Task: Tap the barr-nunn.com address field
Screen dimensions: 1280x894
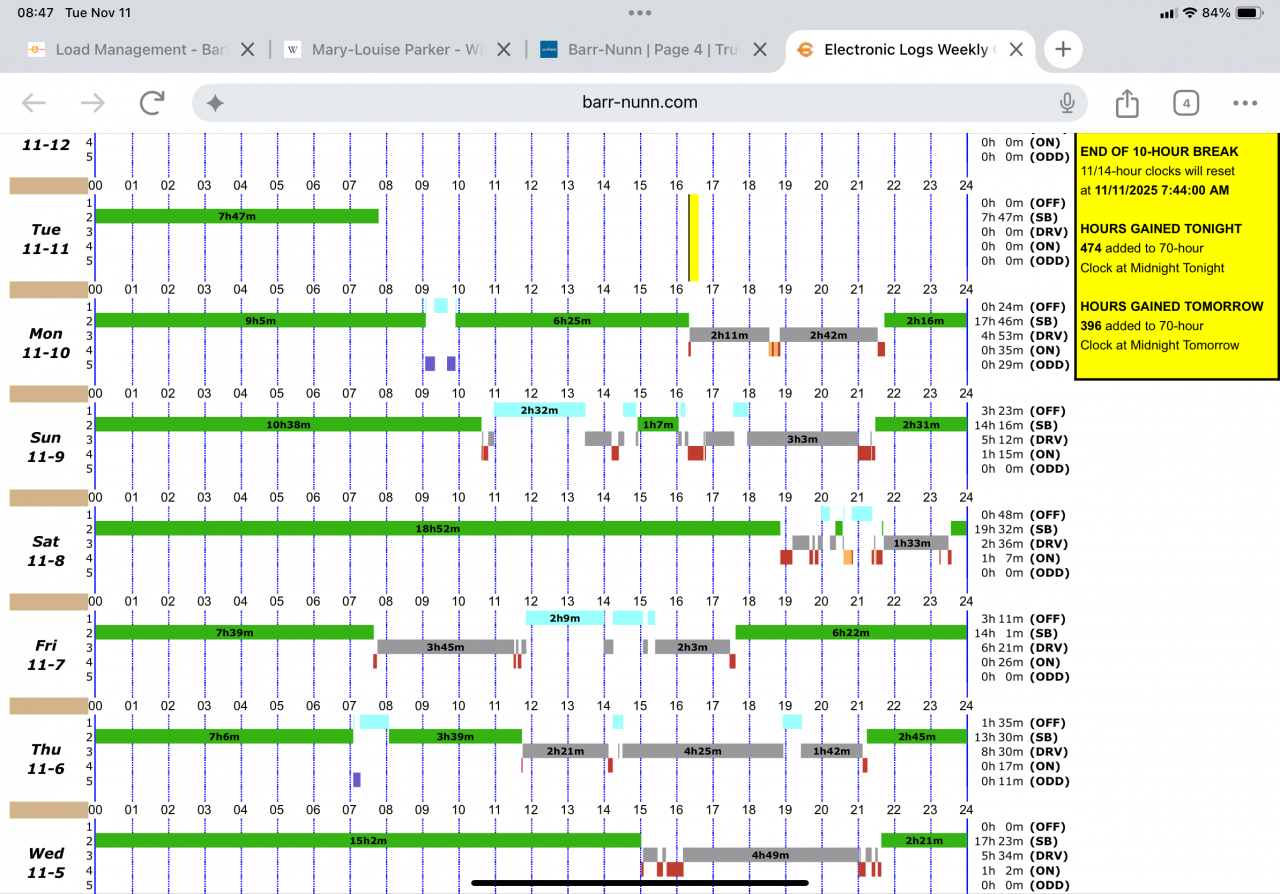Action: pyautogui.click(x=640, y=103)
